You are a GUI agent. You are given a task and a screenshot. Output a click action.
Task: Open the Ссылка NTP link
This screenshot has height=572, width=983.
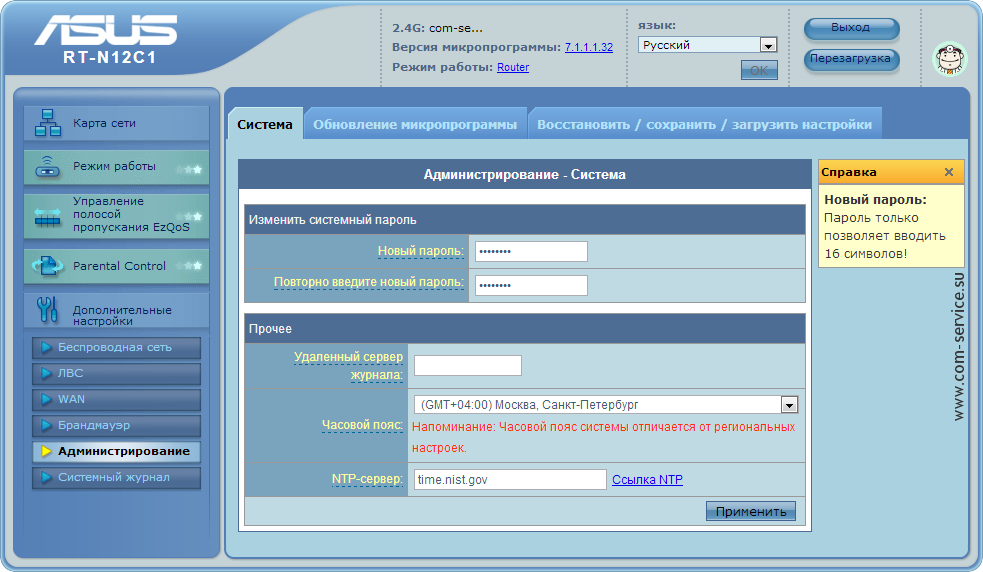(x=647, y=480)
